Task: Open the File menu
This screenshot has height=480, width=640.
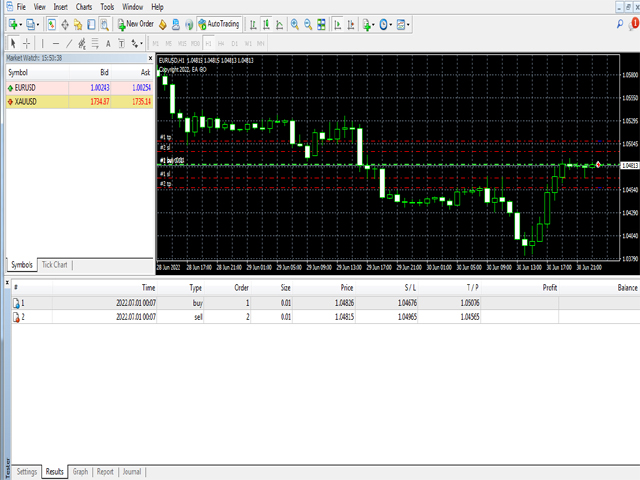Action: pos(21,7)
